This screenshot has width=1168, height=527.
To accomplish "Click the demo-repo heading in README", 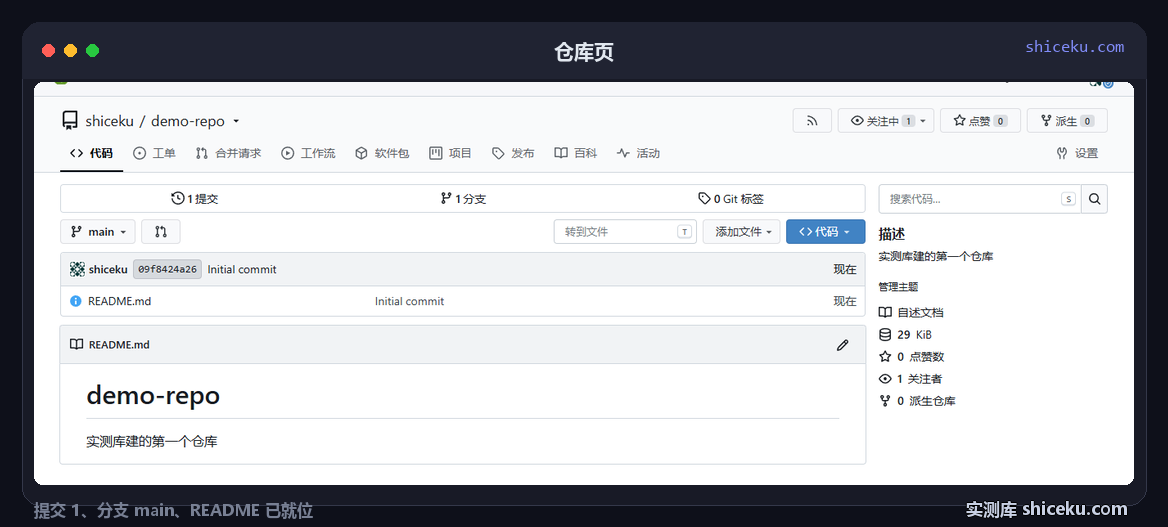I will 153,395.
